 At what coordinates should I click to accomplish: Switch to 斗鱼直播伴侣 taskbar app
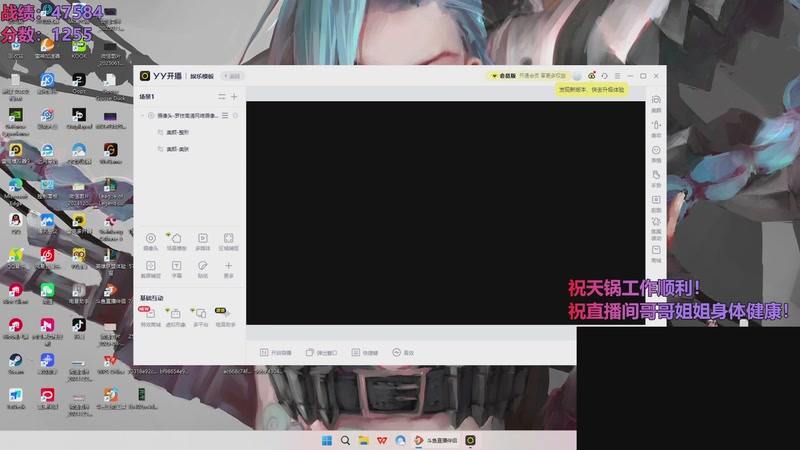pos(435,440)
